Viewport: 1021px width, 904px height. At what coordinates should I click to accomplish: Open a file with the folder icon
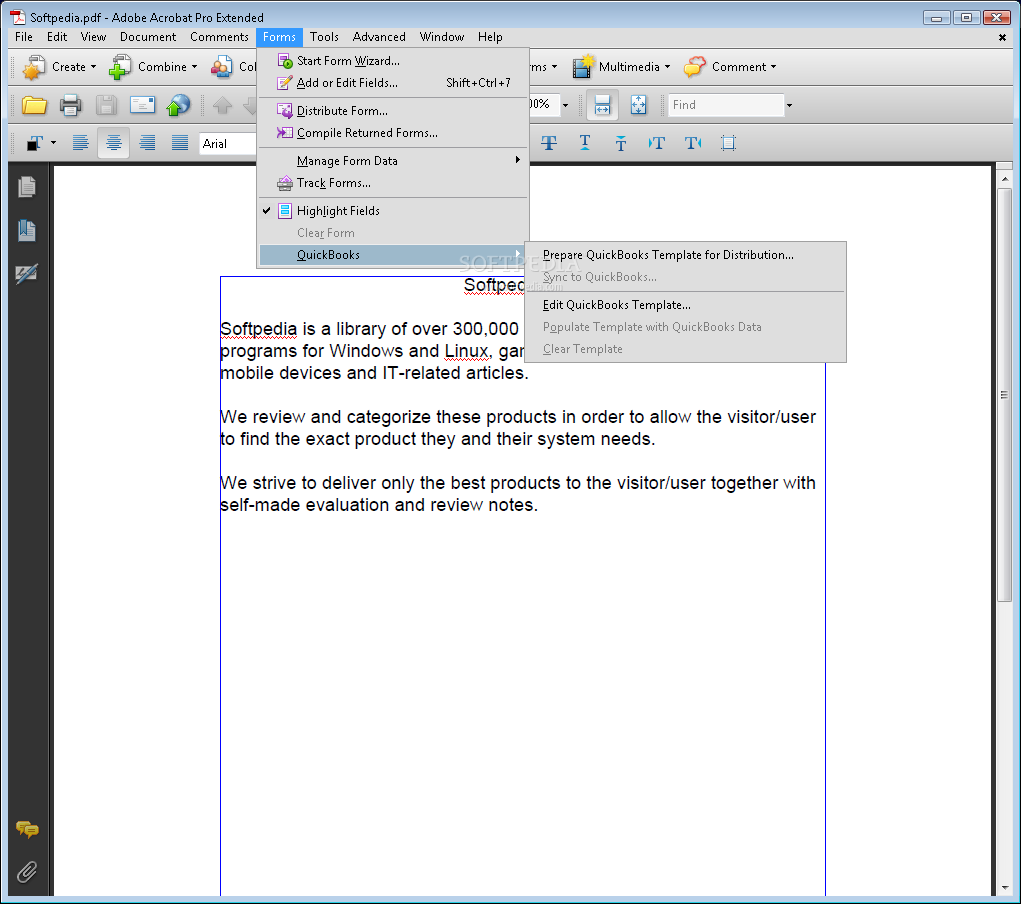[x=34, y=105]
